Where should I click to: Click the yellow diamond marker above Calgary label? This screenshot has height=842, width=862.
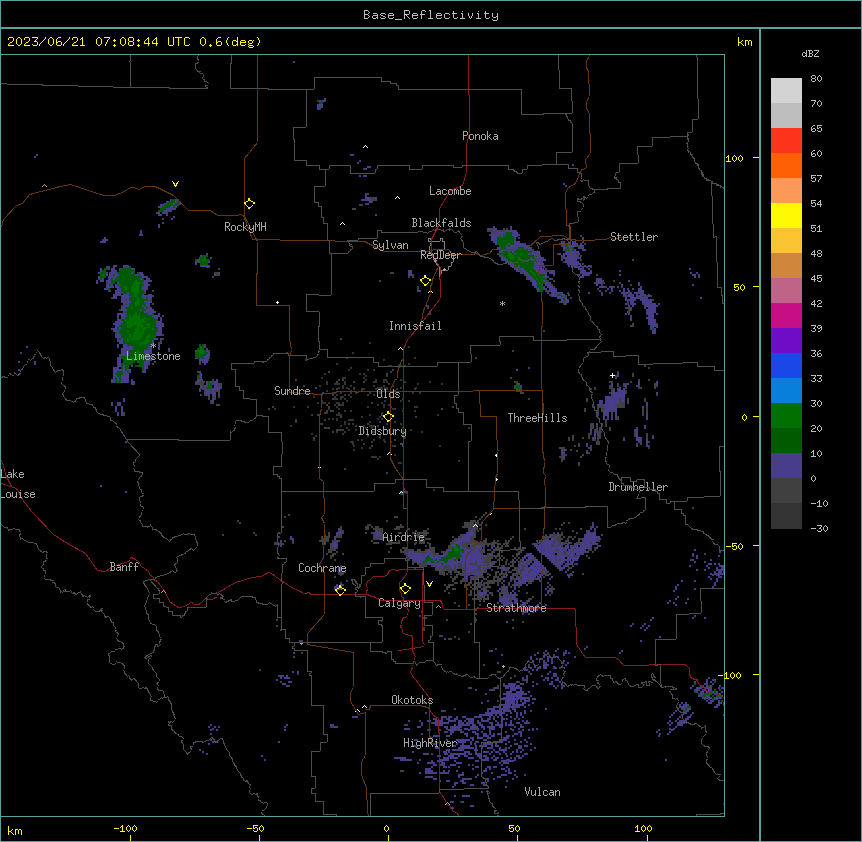[405, 589]
